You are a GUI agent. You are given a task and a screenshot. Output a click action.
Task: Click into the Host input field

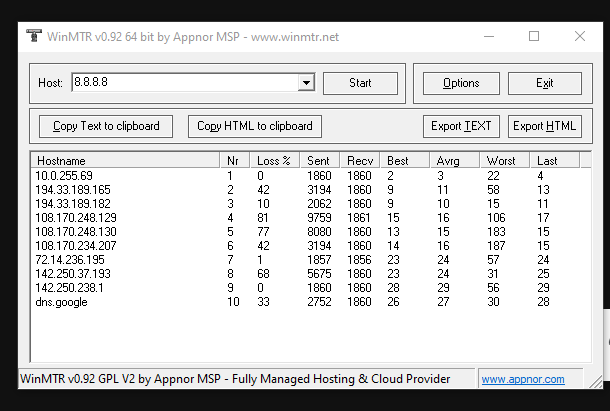point(184,83)
